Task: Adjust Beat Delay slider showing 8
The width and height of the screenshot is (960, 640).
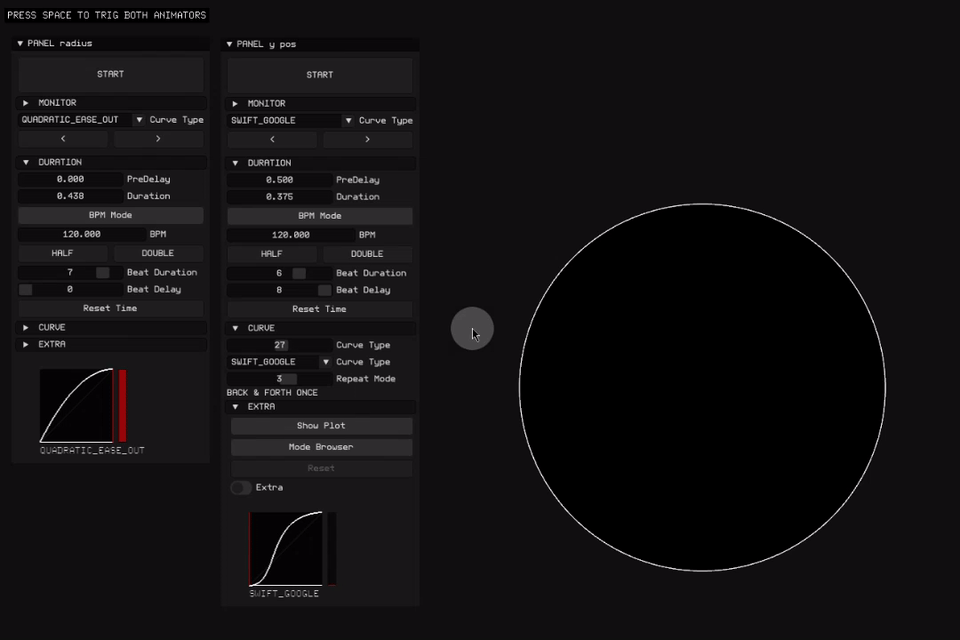Action: (280, 290)
